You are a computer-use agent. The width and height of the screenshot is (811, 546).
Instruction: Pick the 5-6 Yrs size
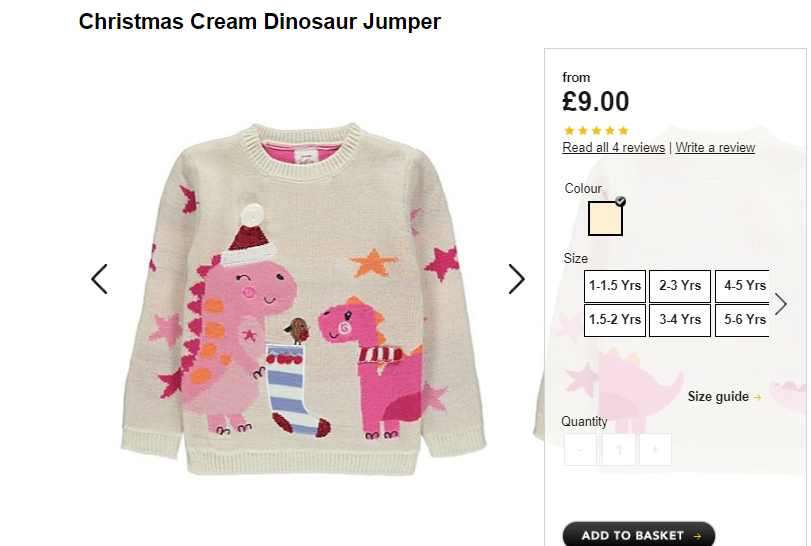(743, 320)
